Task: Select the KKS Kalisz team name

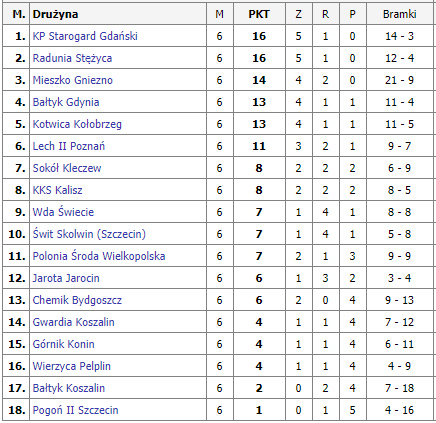Action: [57, 190]
